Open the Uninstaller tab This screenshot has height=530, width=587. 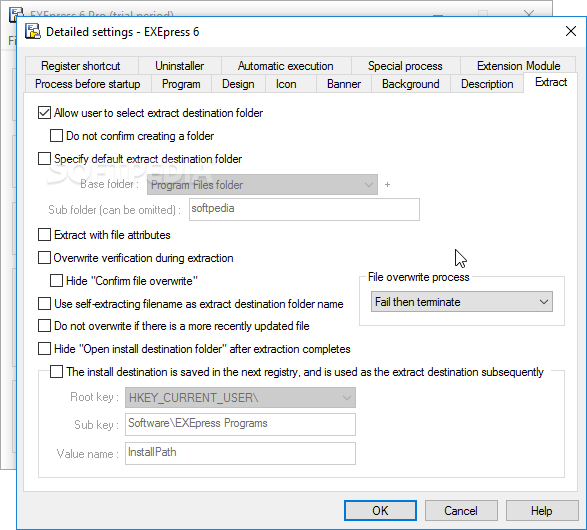(180, 66)
